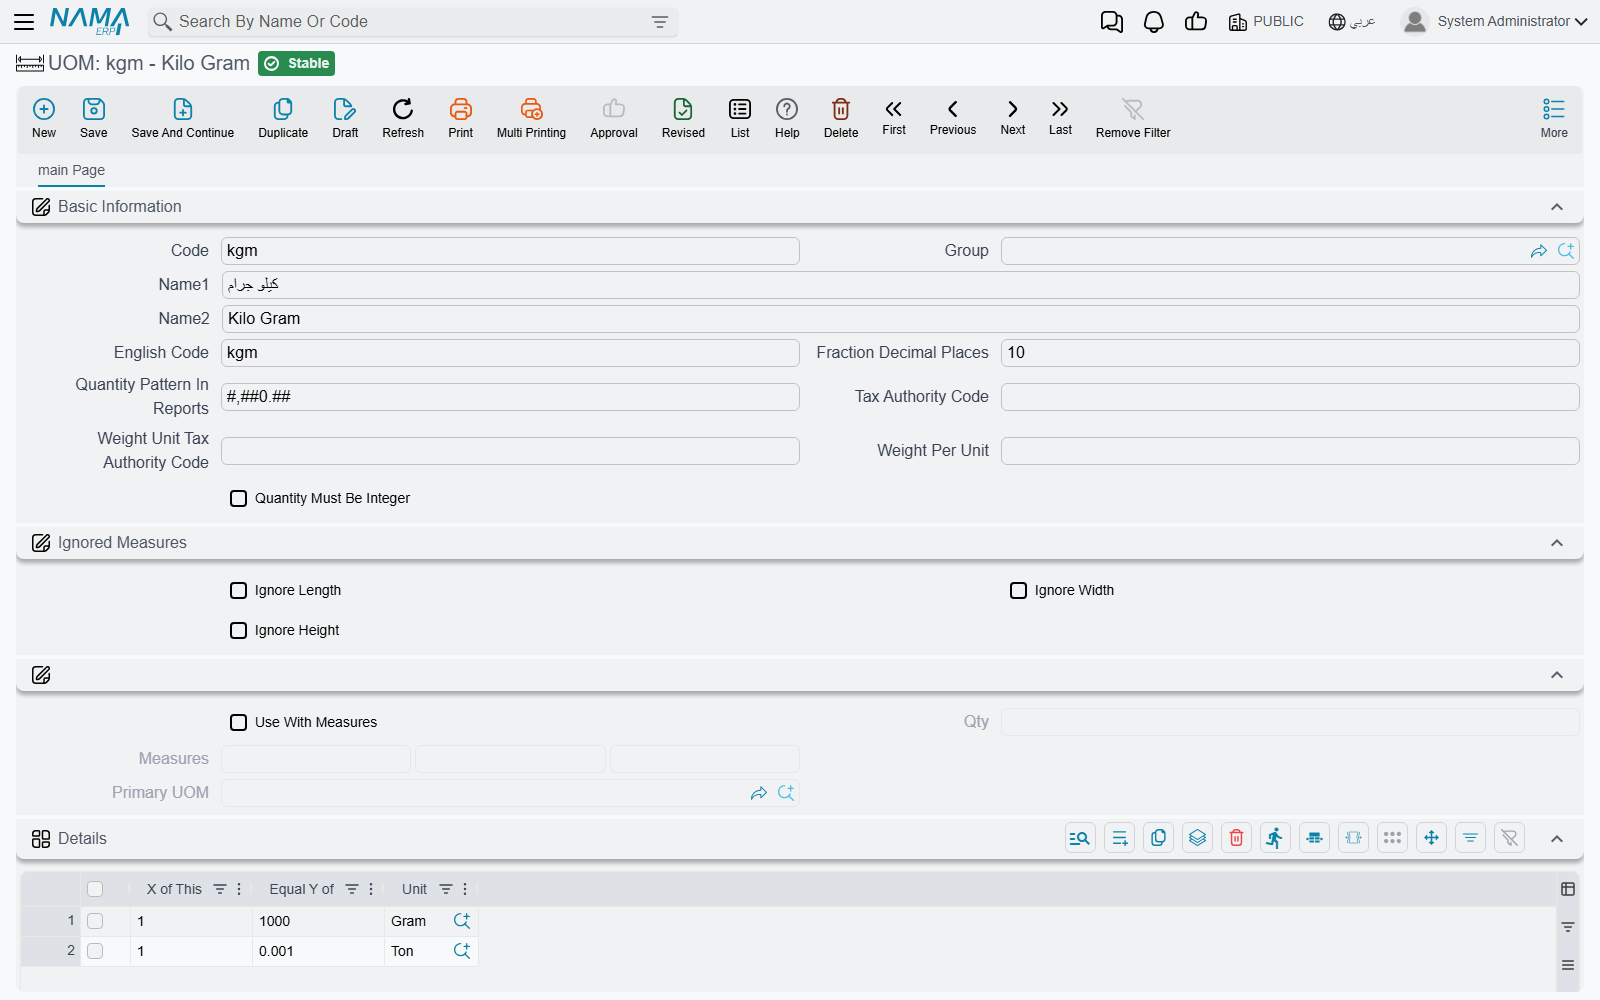Click the Group field go-to arrow
Screen dimensions: 1600x1000
pyautogui.click(x=1539, y=251)
